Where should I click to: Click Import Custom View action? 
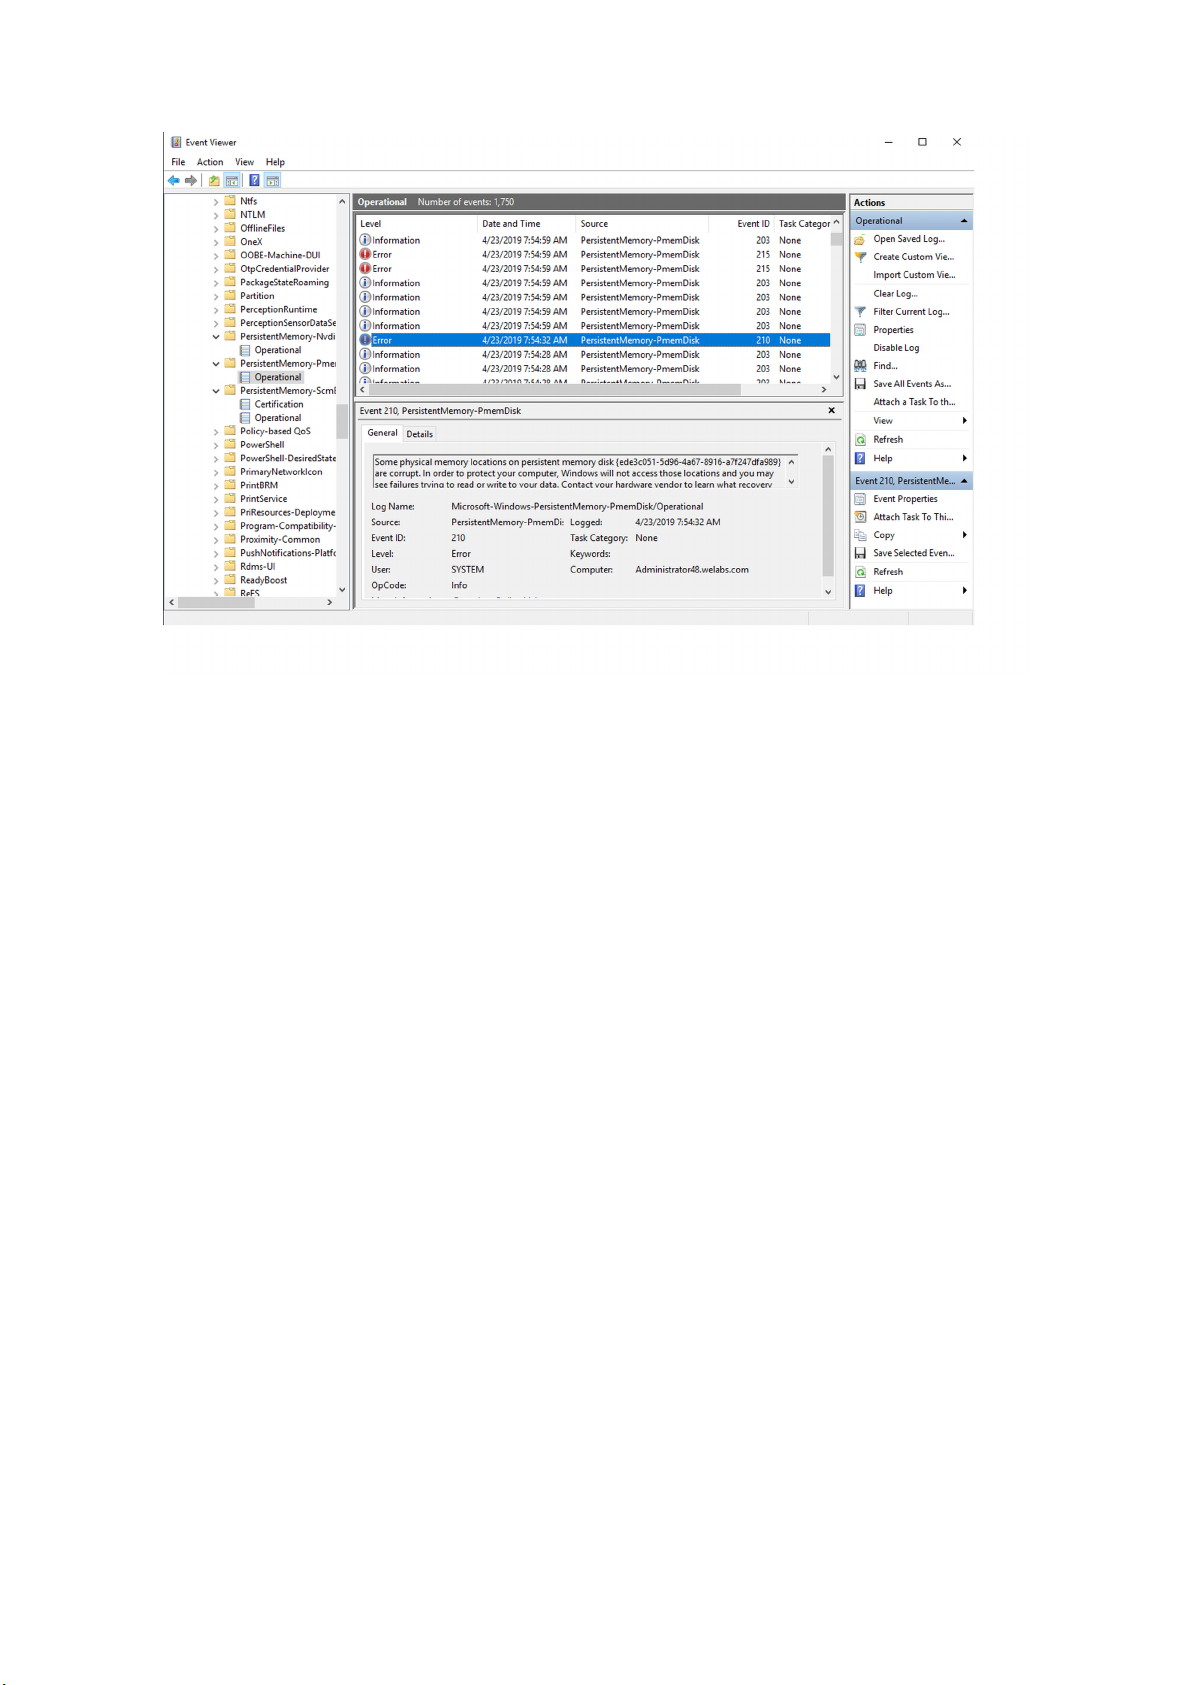click(914, 275)
